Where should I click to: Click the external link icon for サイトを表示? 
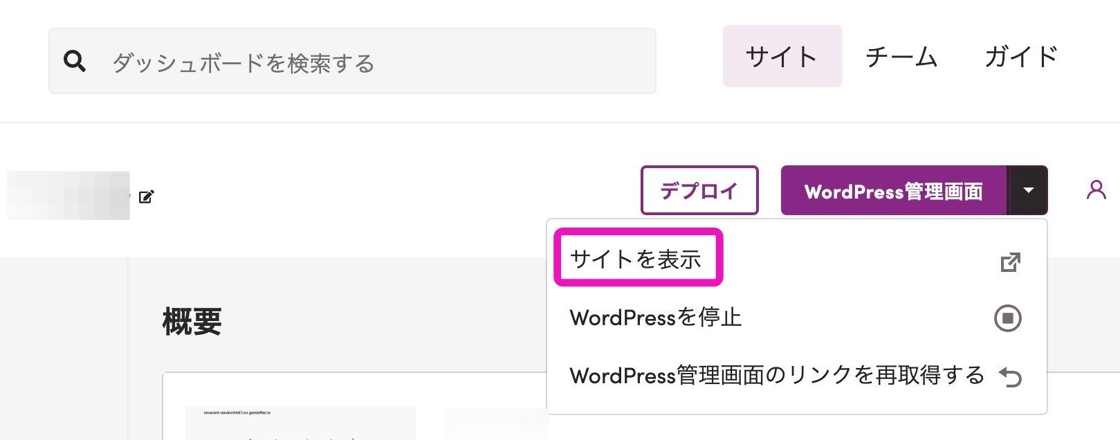click(1010, 263)
